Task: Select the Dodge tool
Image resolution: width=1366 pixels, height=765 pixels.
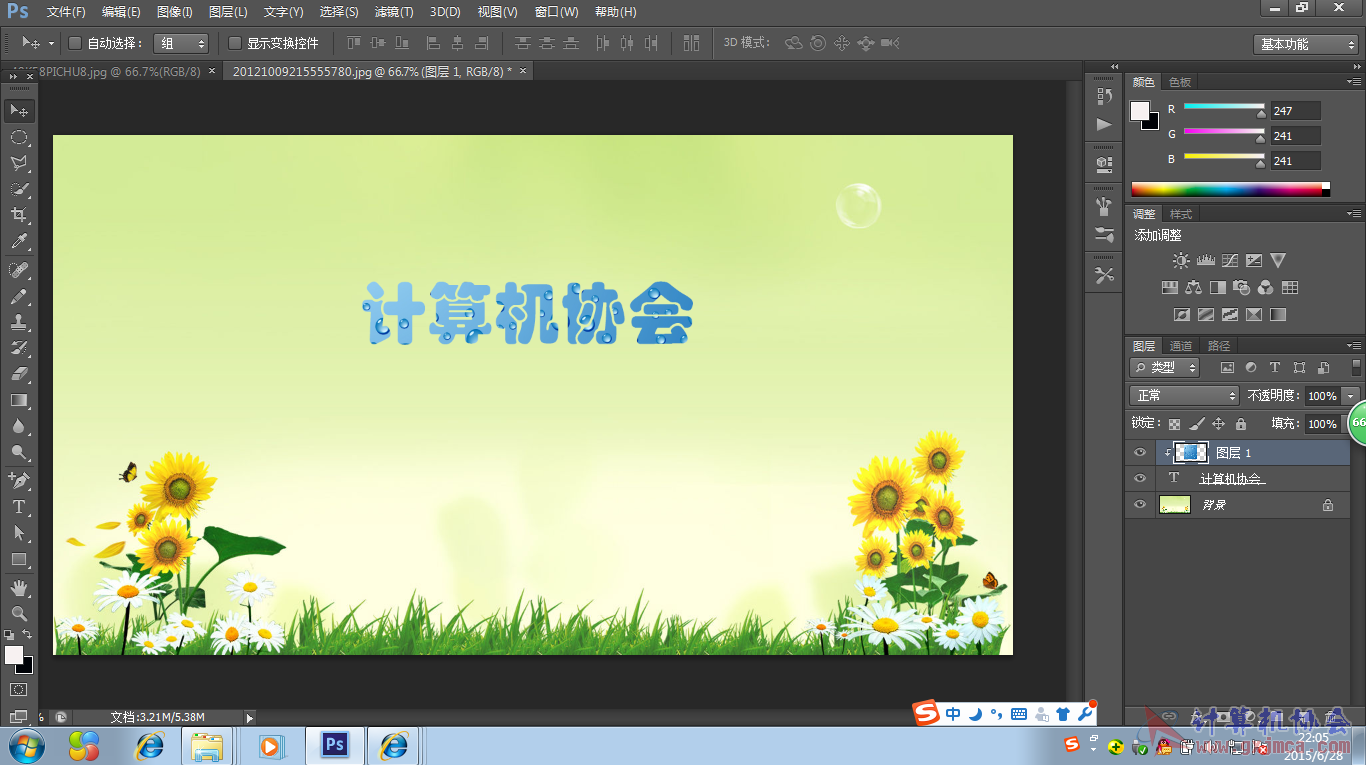Action: pyautogui.click(x=19, y=452)
